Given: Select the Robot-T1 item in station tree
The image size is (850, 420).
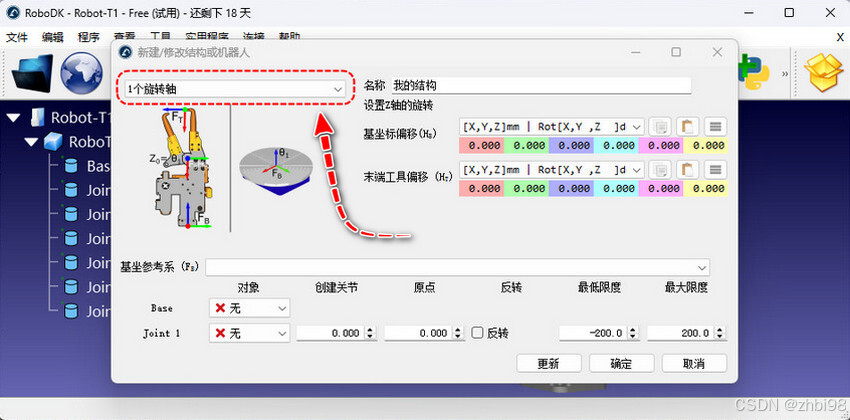Looking at the screenshot, I should (x=81, y=118).
